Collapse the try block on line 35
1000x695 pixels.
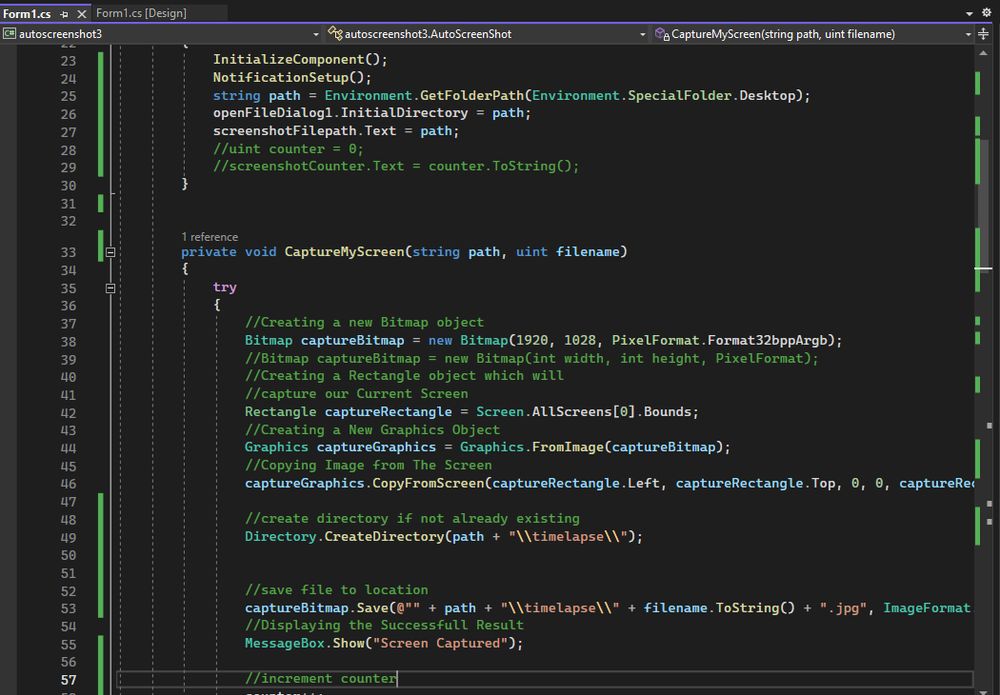[x=110, y=288]
